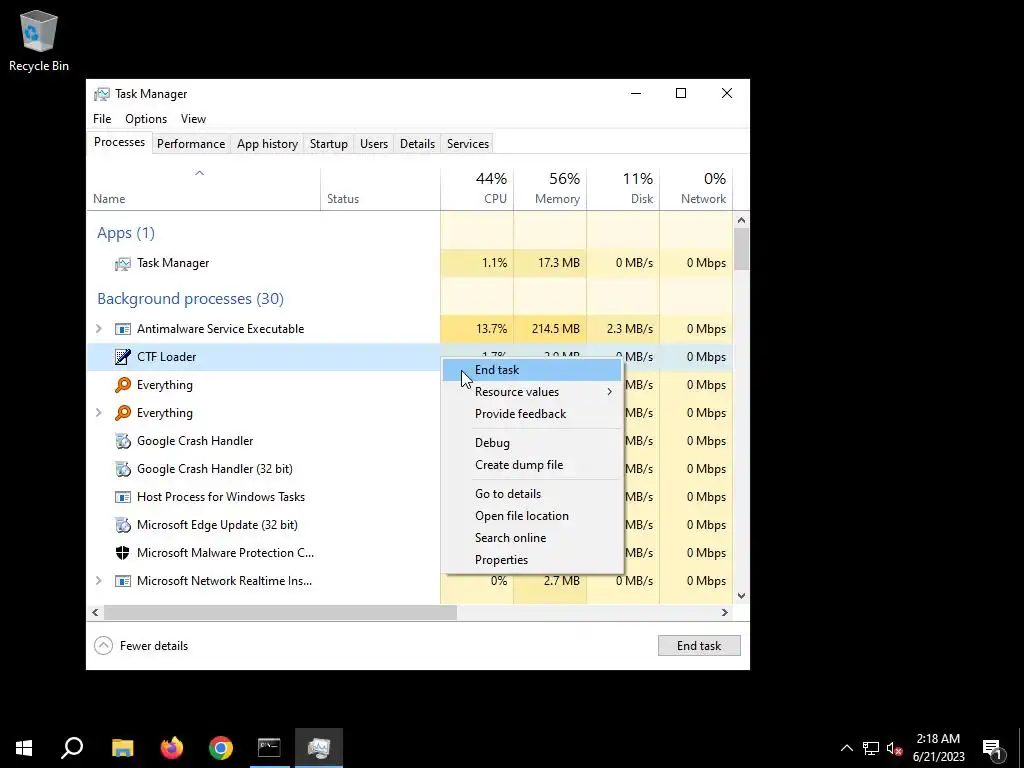Screen dimensions: 1024x768
Task: Click the Task Manager taskbar button
Action: click(x=319, y=748)
